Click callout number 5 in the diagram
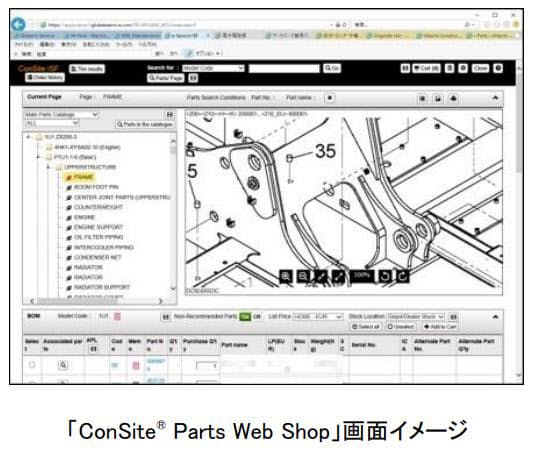 (192, 171)
